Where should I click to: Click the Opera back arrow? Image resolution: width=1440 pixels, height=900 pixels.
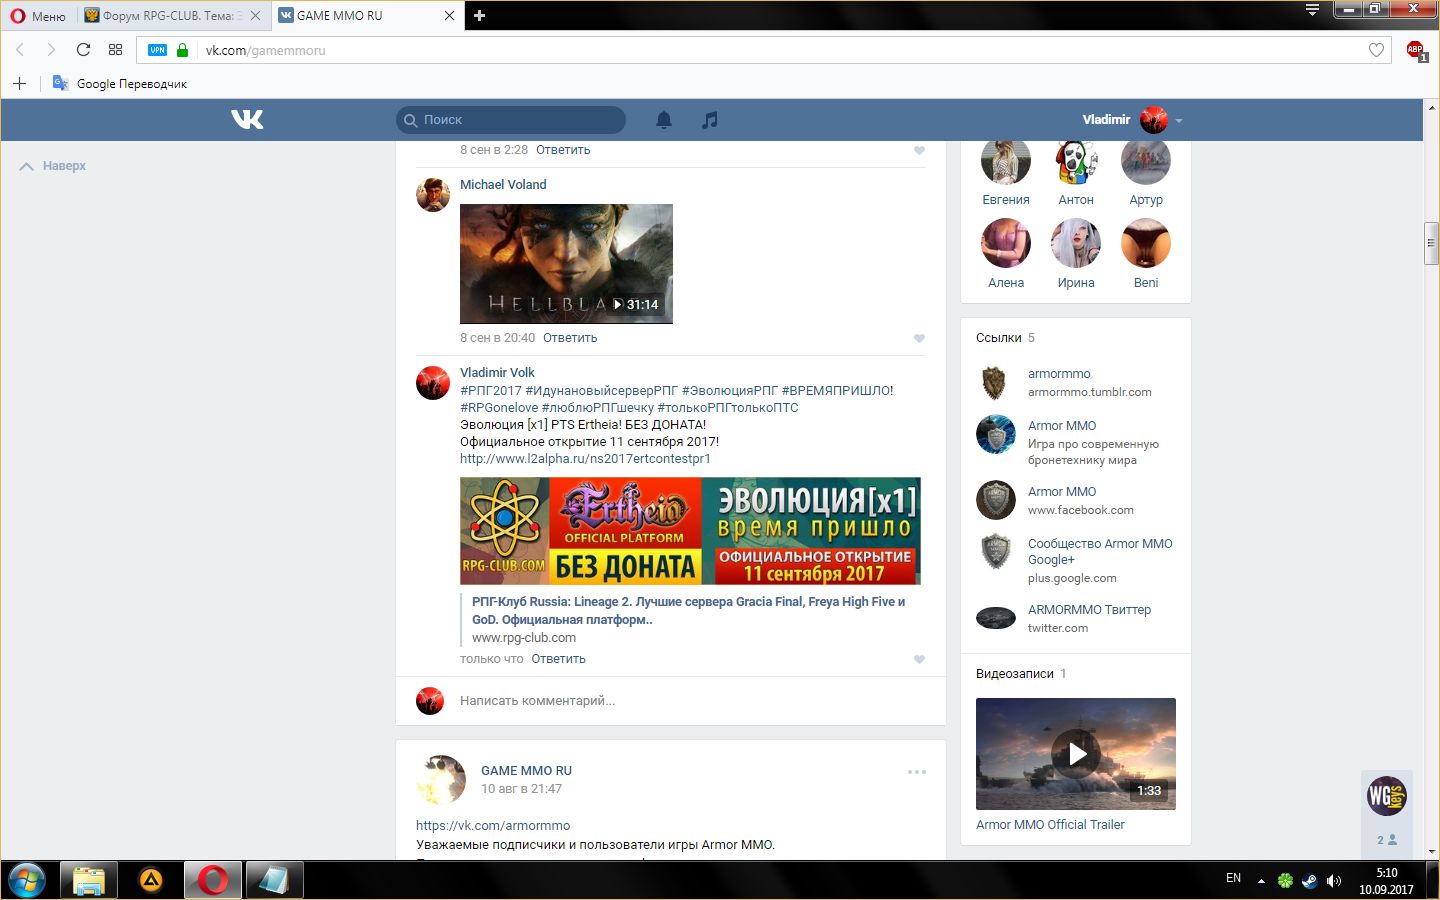click(20, 50)
